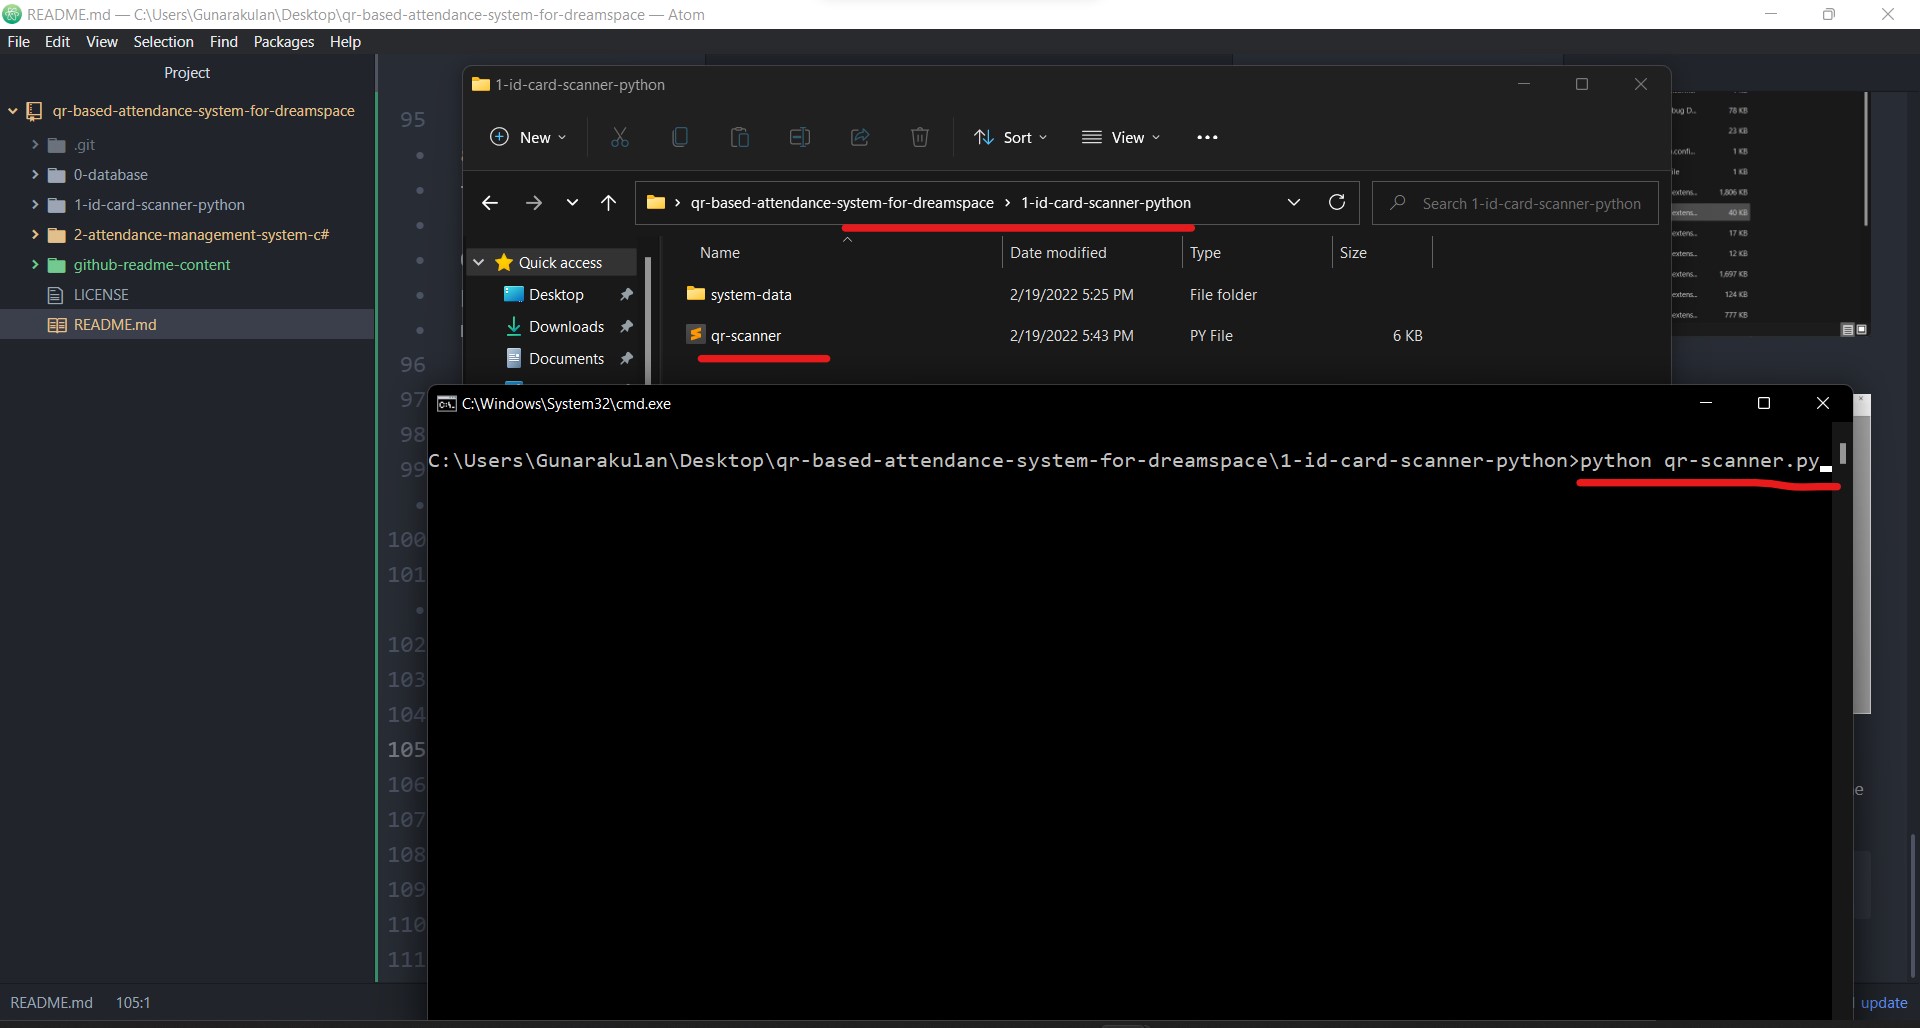Click the Rename icon in File Explorer toolbar
Screen dimensions: 1920x1028
tap(800, 137)
